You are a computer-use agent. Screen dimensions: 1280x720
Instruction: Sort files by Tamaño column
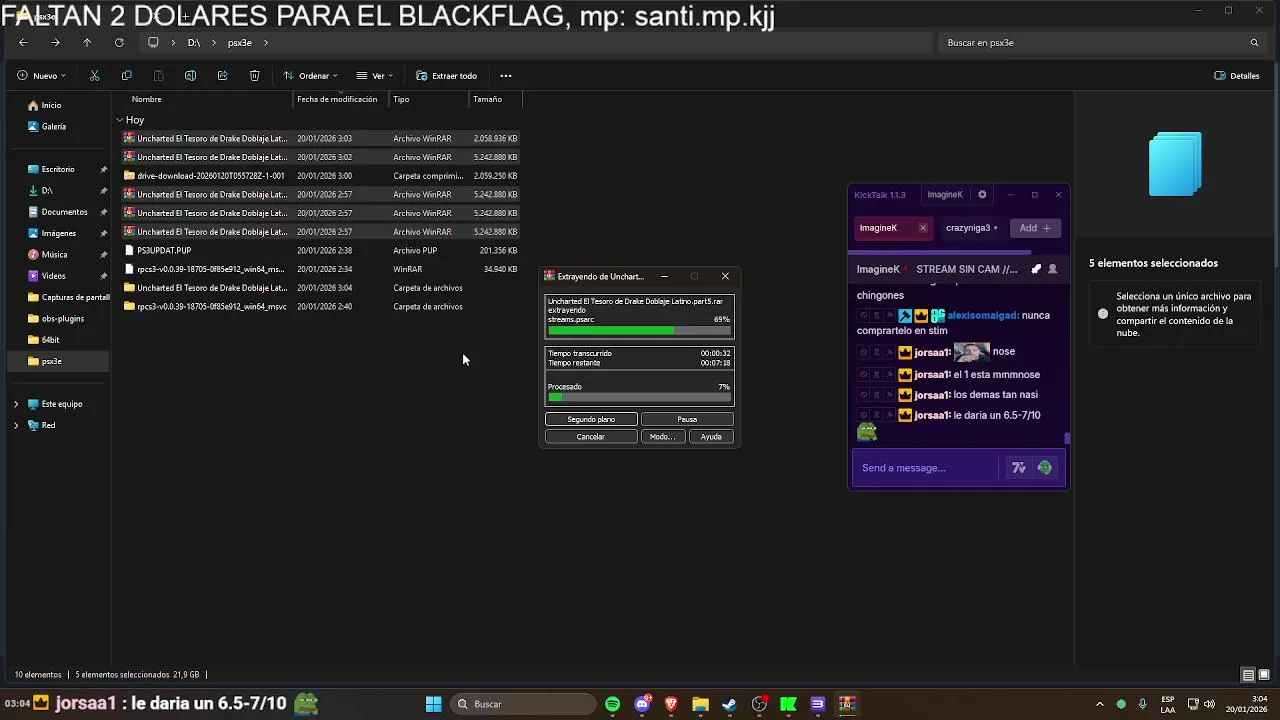[x=488, y=99]
